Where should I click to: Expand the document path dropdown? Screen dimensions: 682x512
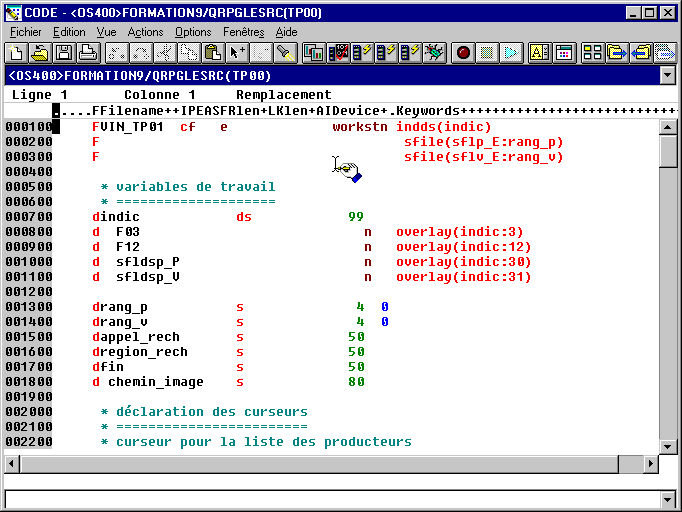coord(668,75)
